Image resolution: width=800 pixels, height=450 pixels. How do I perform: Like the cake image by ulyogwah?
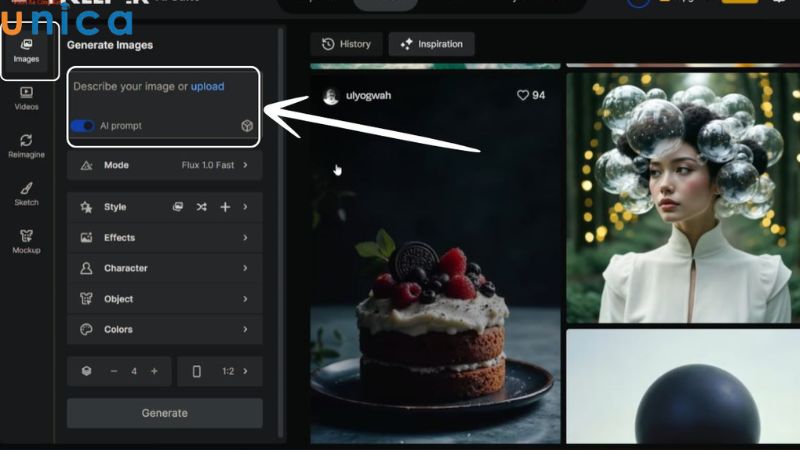[531, 96]
